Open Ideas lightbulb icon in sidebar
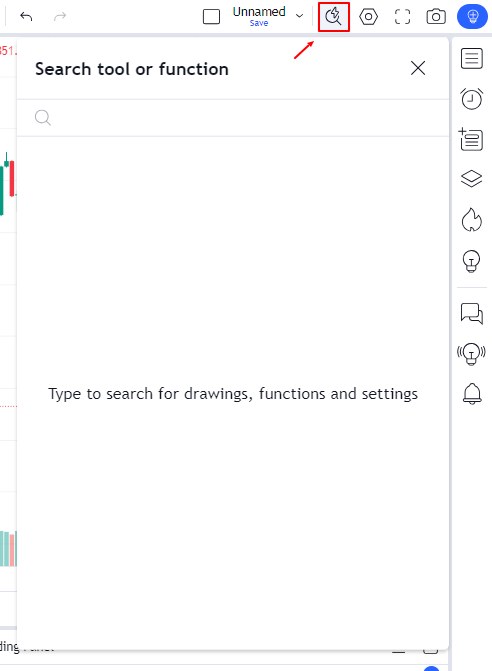The height and width of the screenshot is (671, 492). [x=471, y=261]
